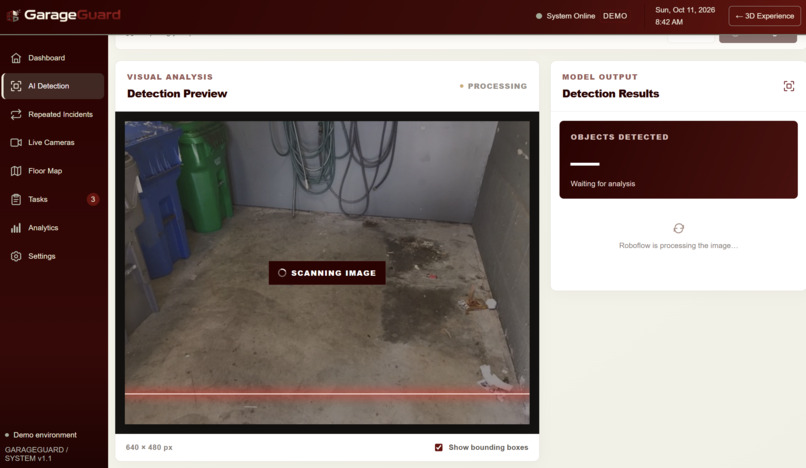Click the Show bounding boxes label
The width and height of the screenshot is (806, 468).
pos(488,447)
